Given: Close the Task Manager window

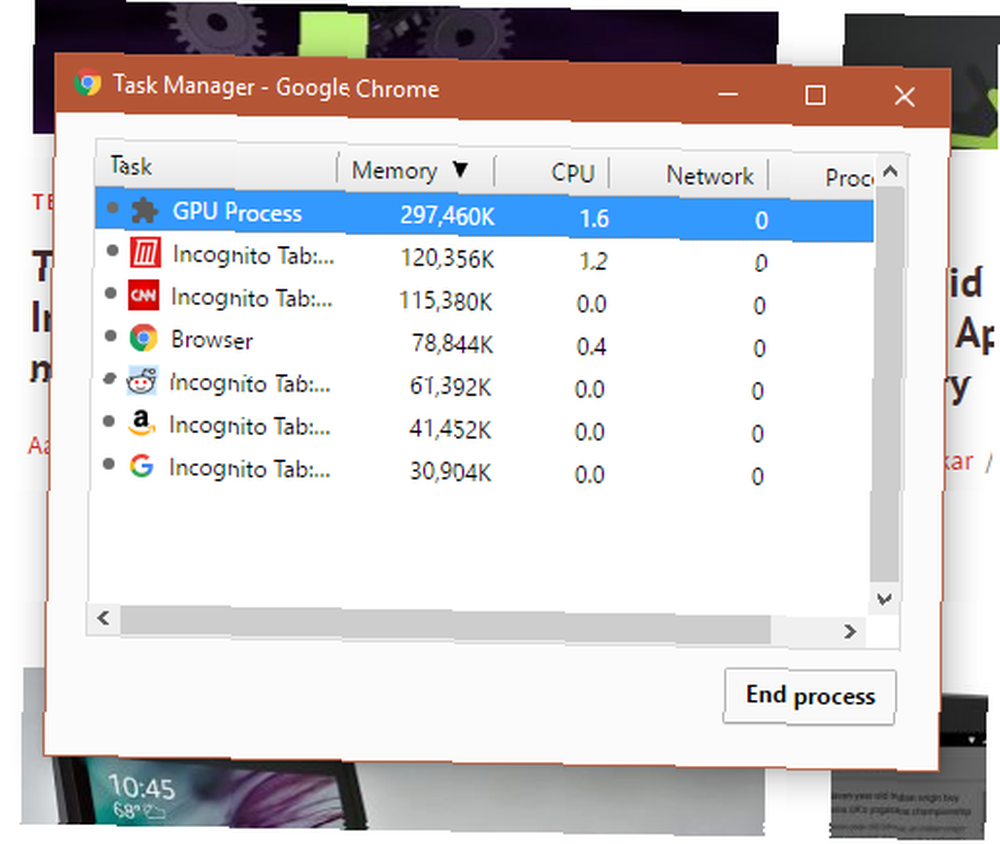Looking at the screenshot, I should coord(904,97).
